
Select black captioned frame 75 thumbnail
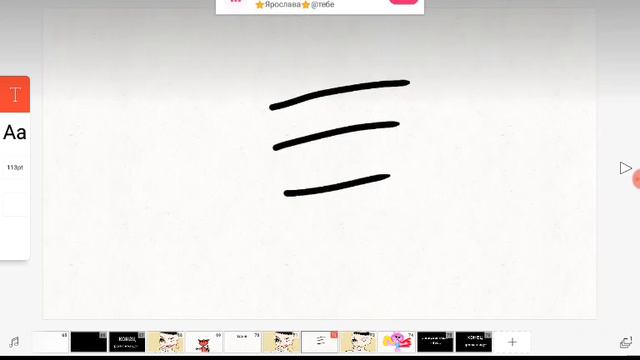(435, 342)
